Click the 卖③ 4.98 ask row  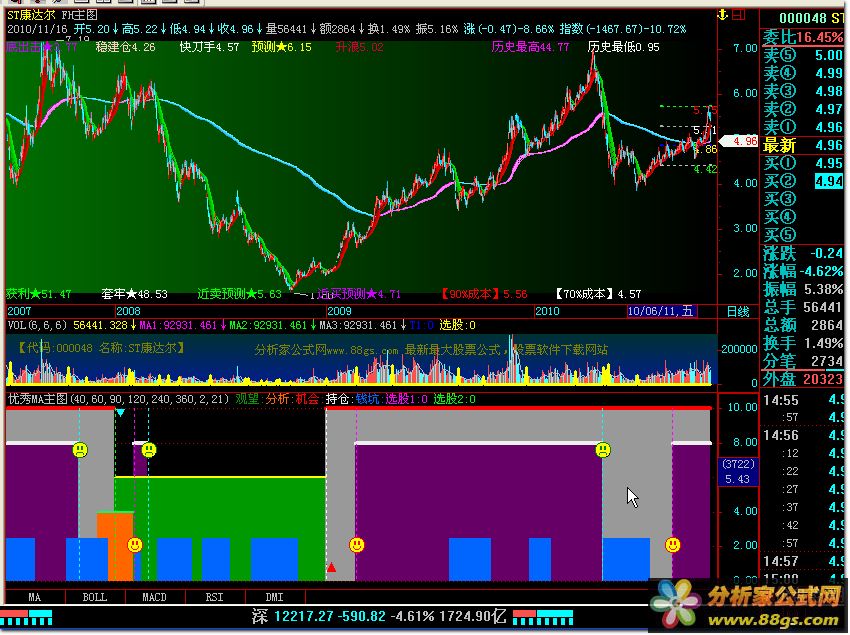pos(803,91)
